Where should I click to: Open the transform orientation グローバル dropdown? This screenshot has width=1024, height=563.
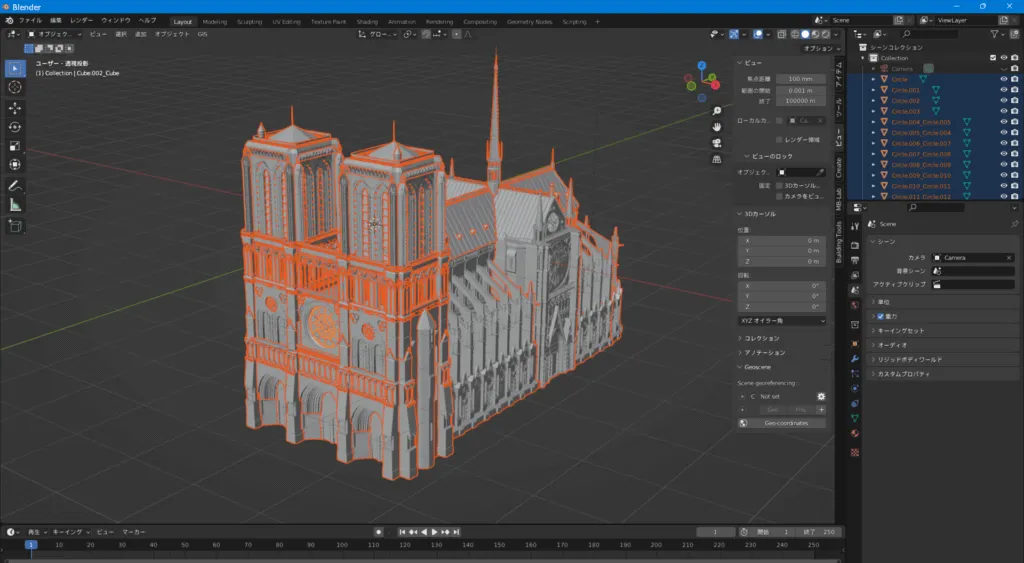377,34
